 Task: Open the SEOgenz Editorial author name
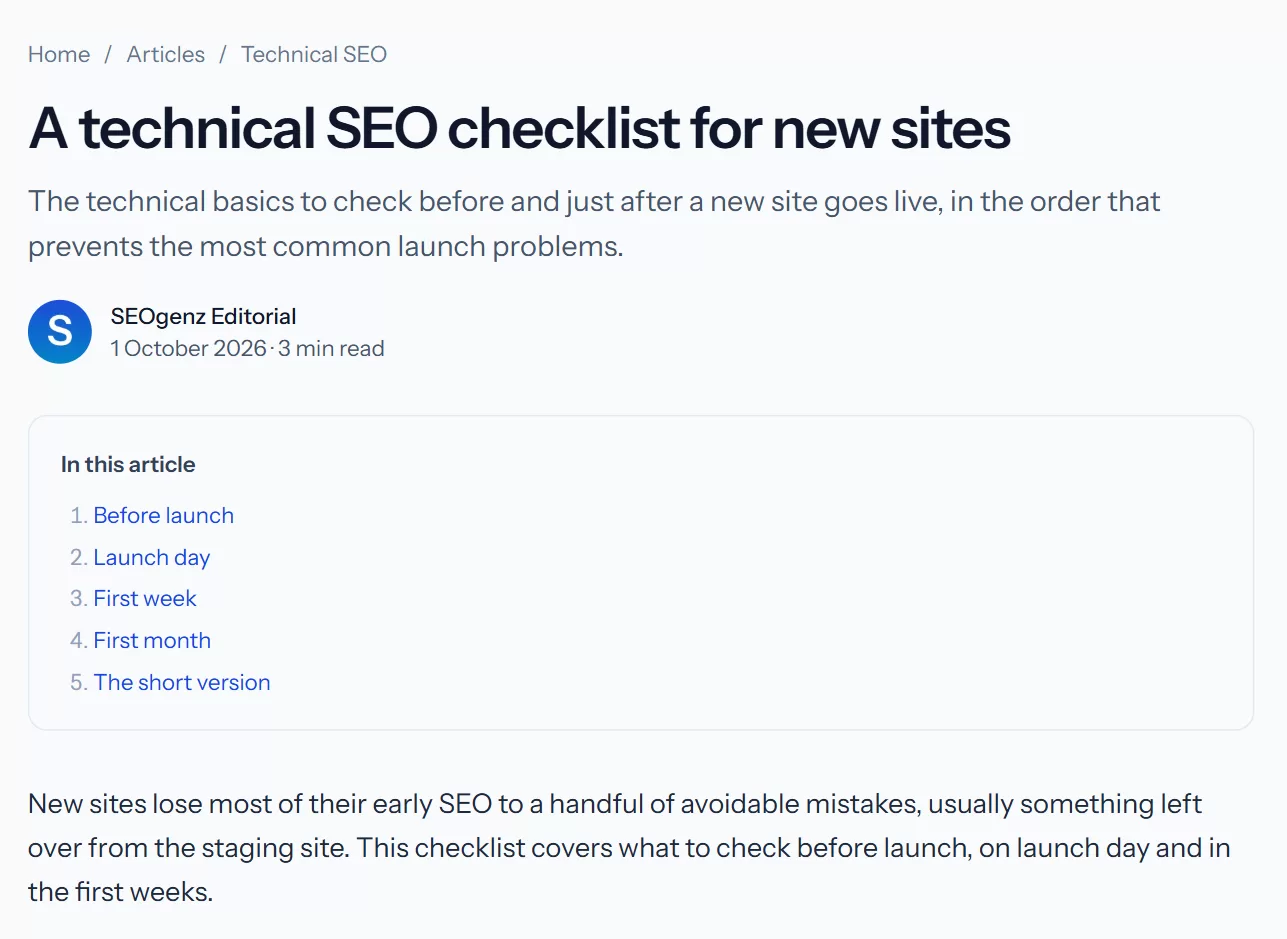[203, 316]
